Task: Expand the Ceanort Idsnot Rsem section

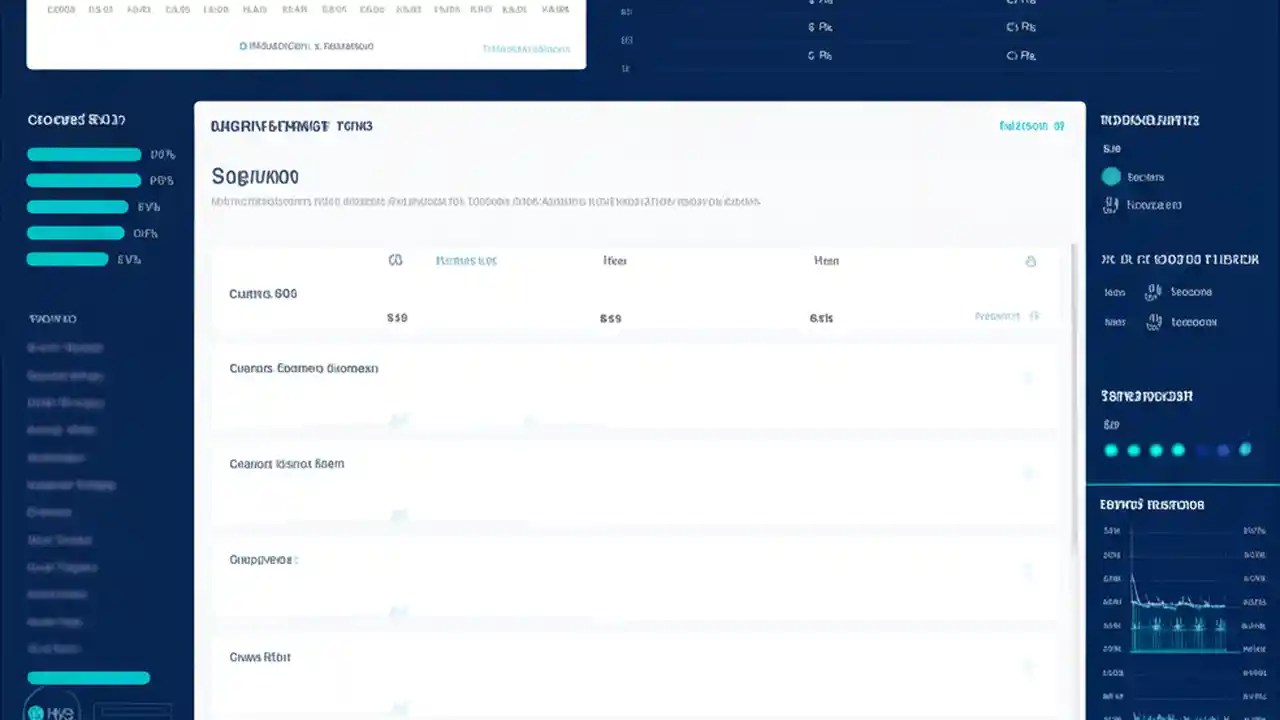Action: (x=1029, y=473)
